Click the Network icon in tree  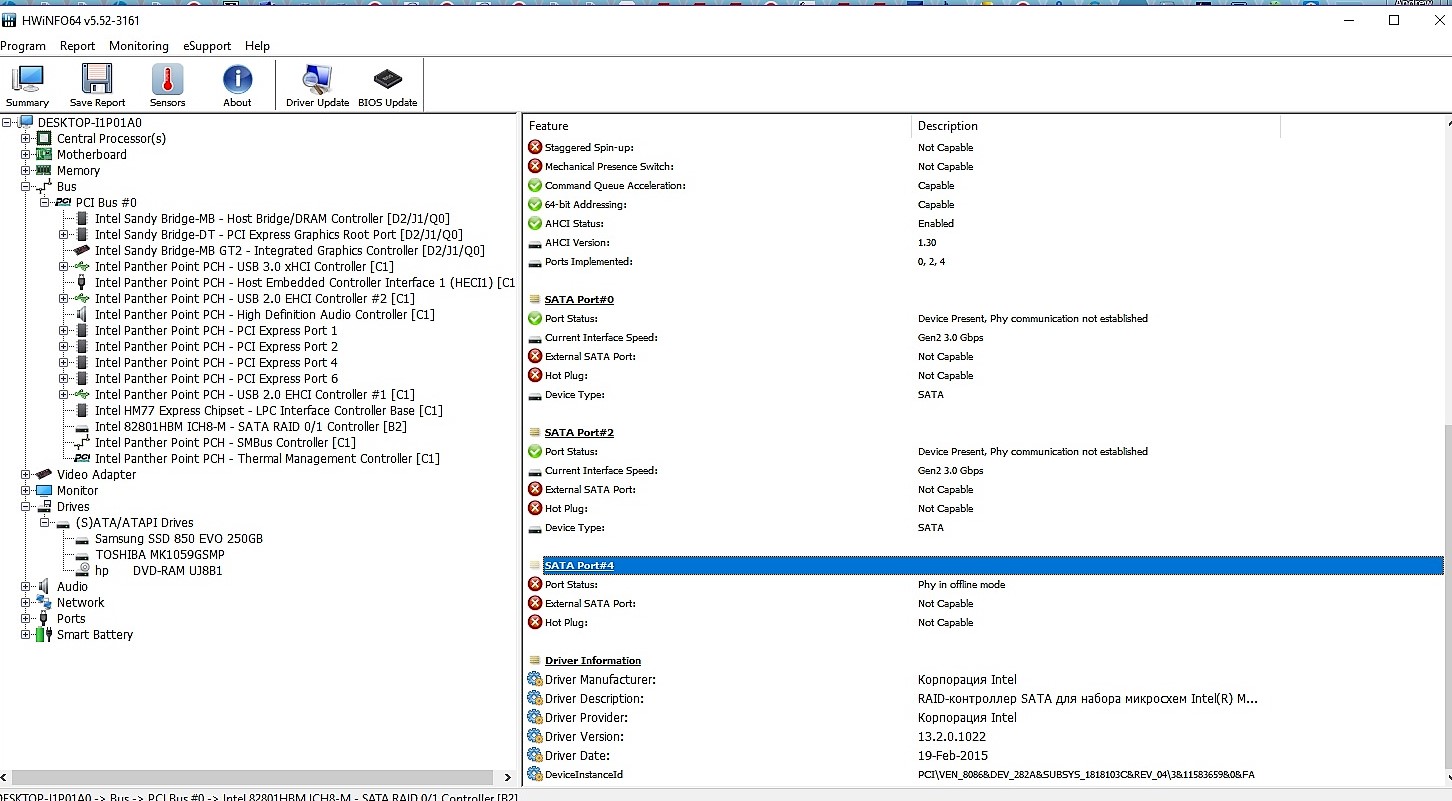point(44,602)
